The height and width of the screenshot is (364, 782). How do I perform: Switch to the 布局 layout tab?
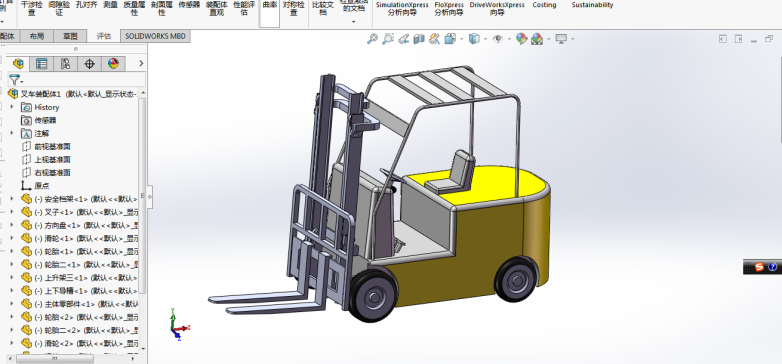pyautogui.click(x=37, y=36)
